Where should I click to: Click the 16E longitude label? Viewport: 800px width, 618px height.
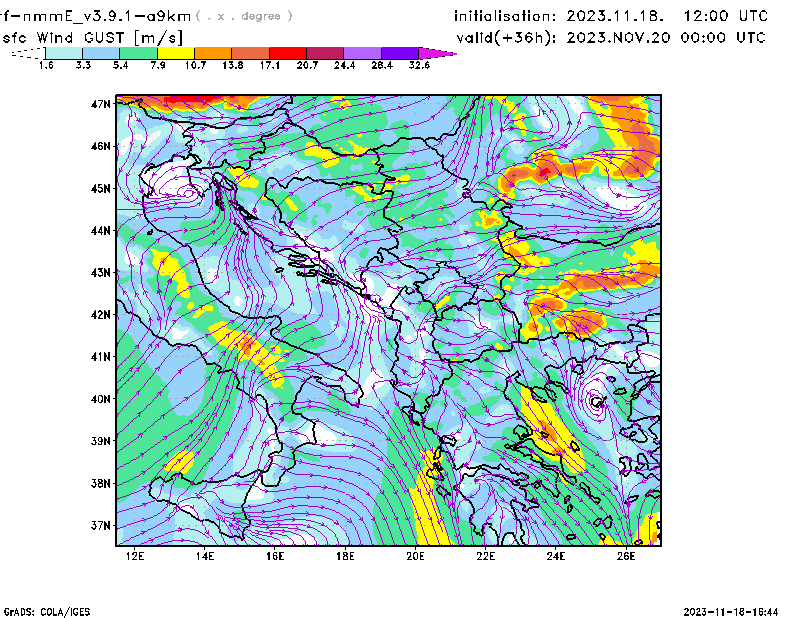[x=275, y=556]
